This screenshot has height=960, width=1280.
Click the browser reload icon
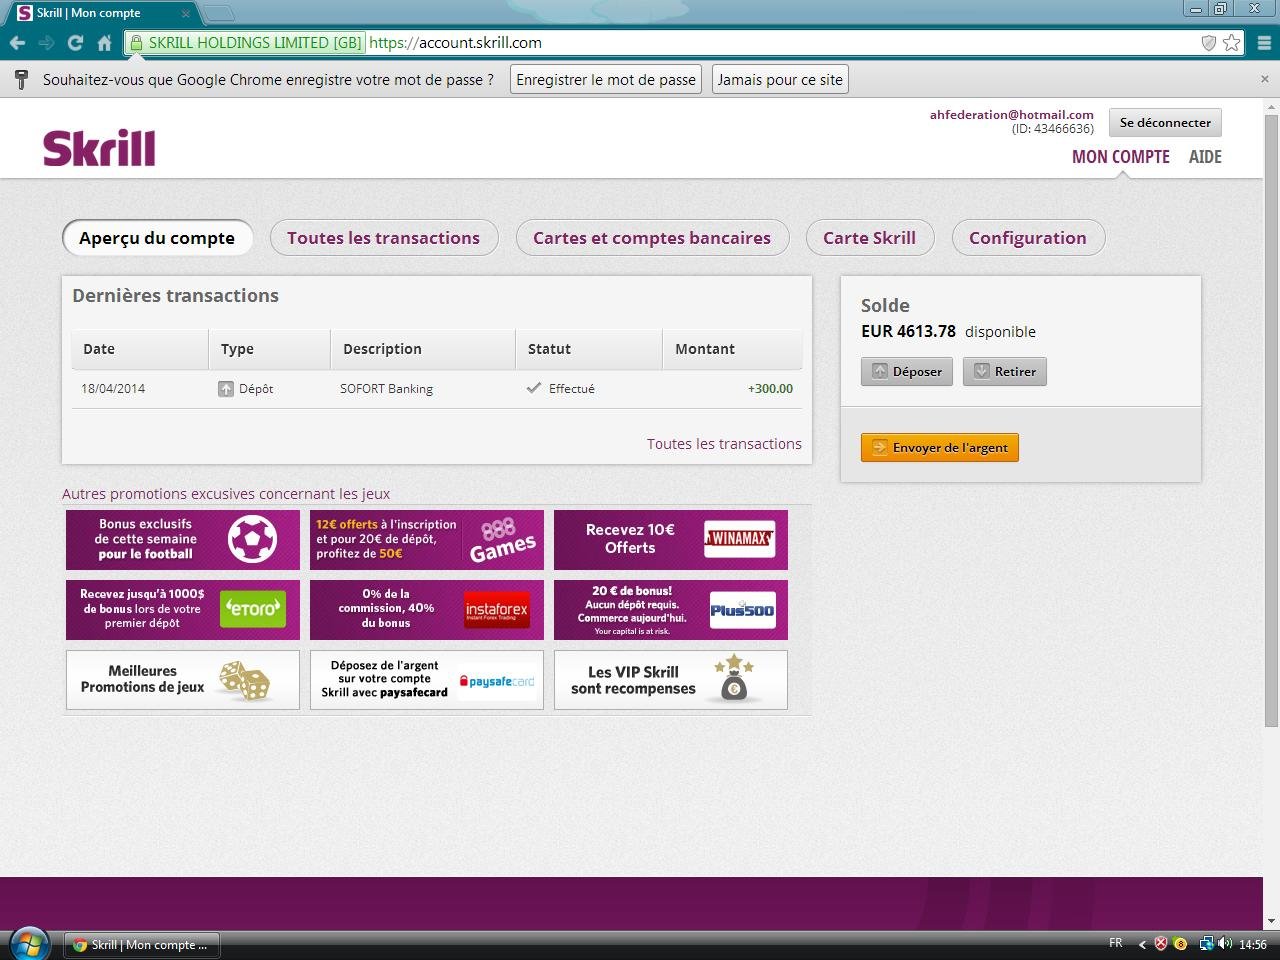click(x=75, y=43)
